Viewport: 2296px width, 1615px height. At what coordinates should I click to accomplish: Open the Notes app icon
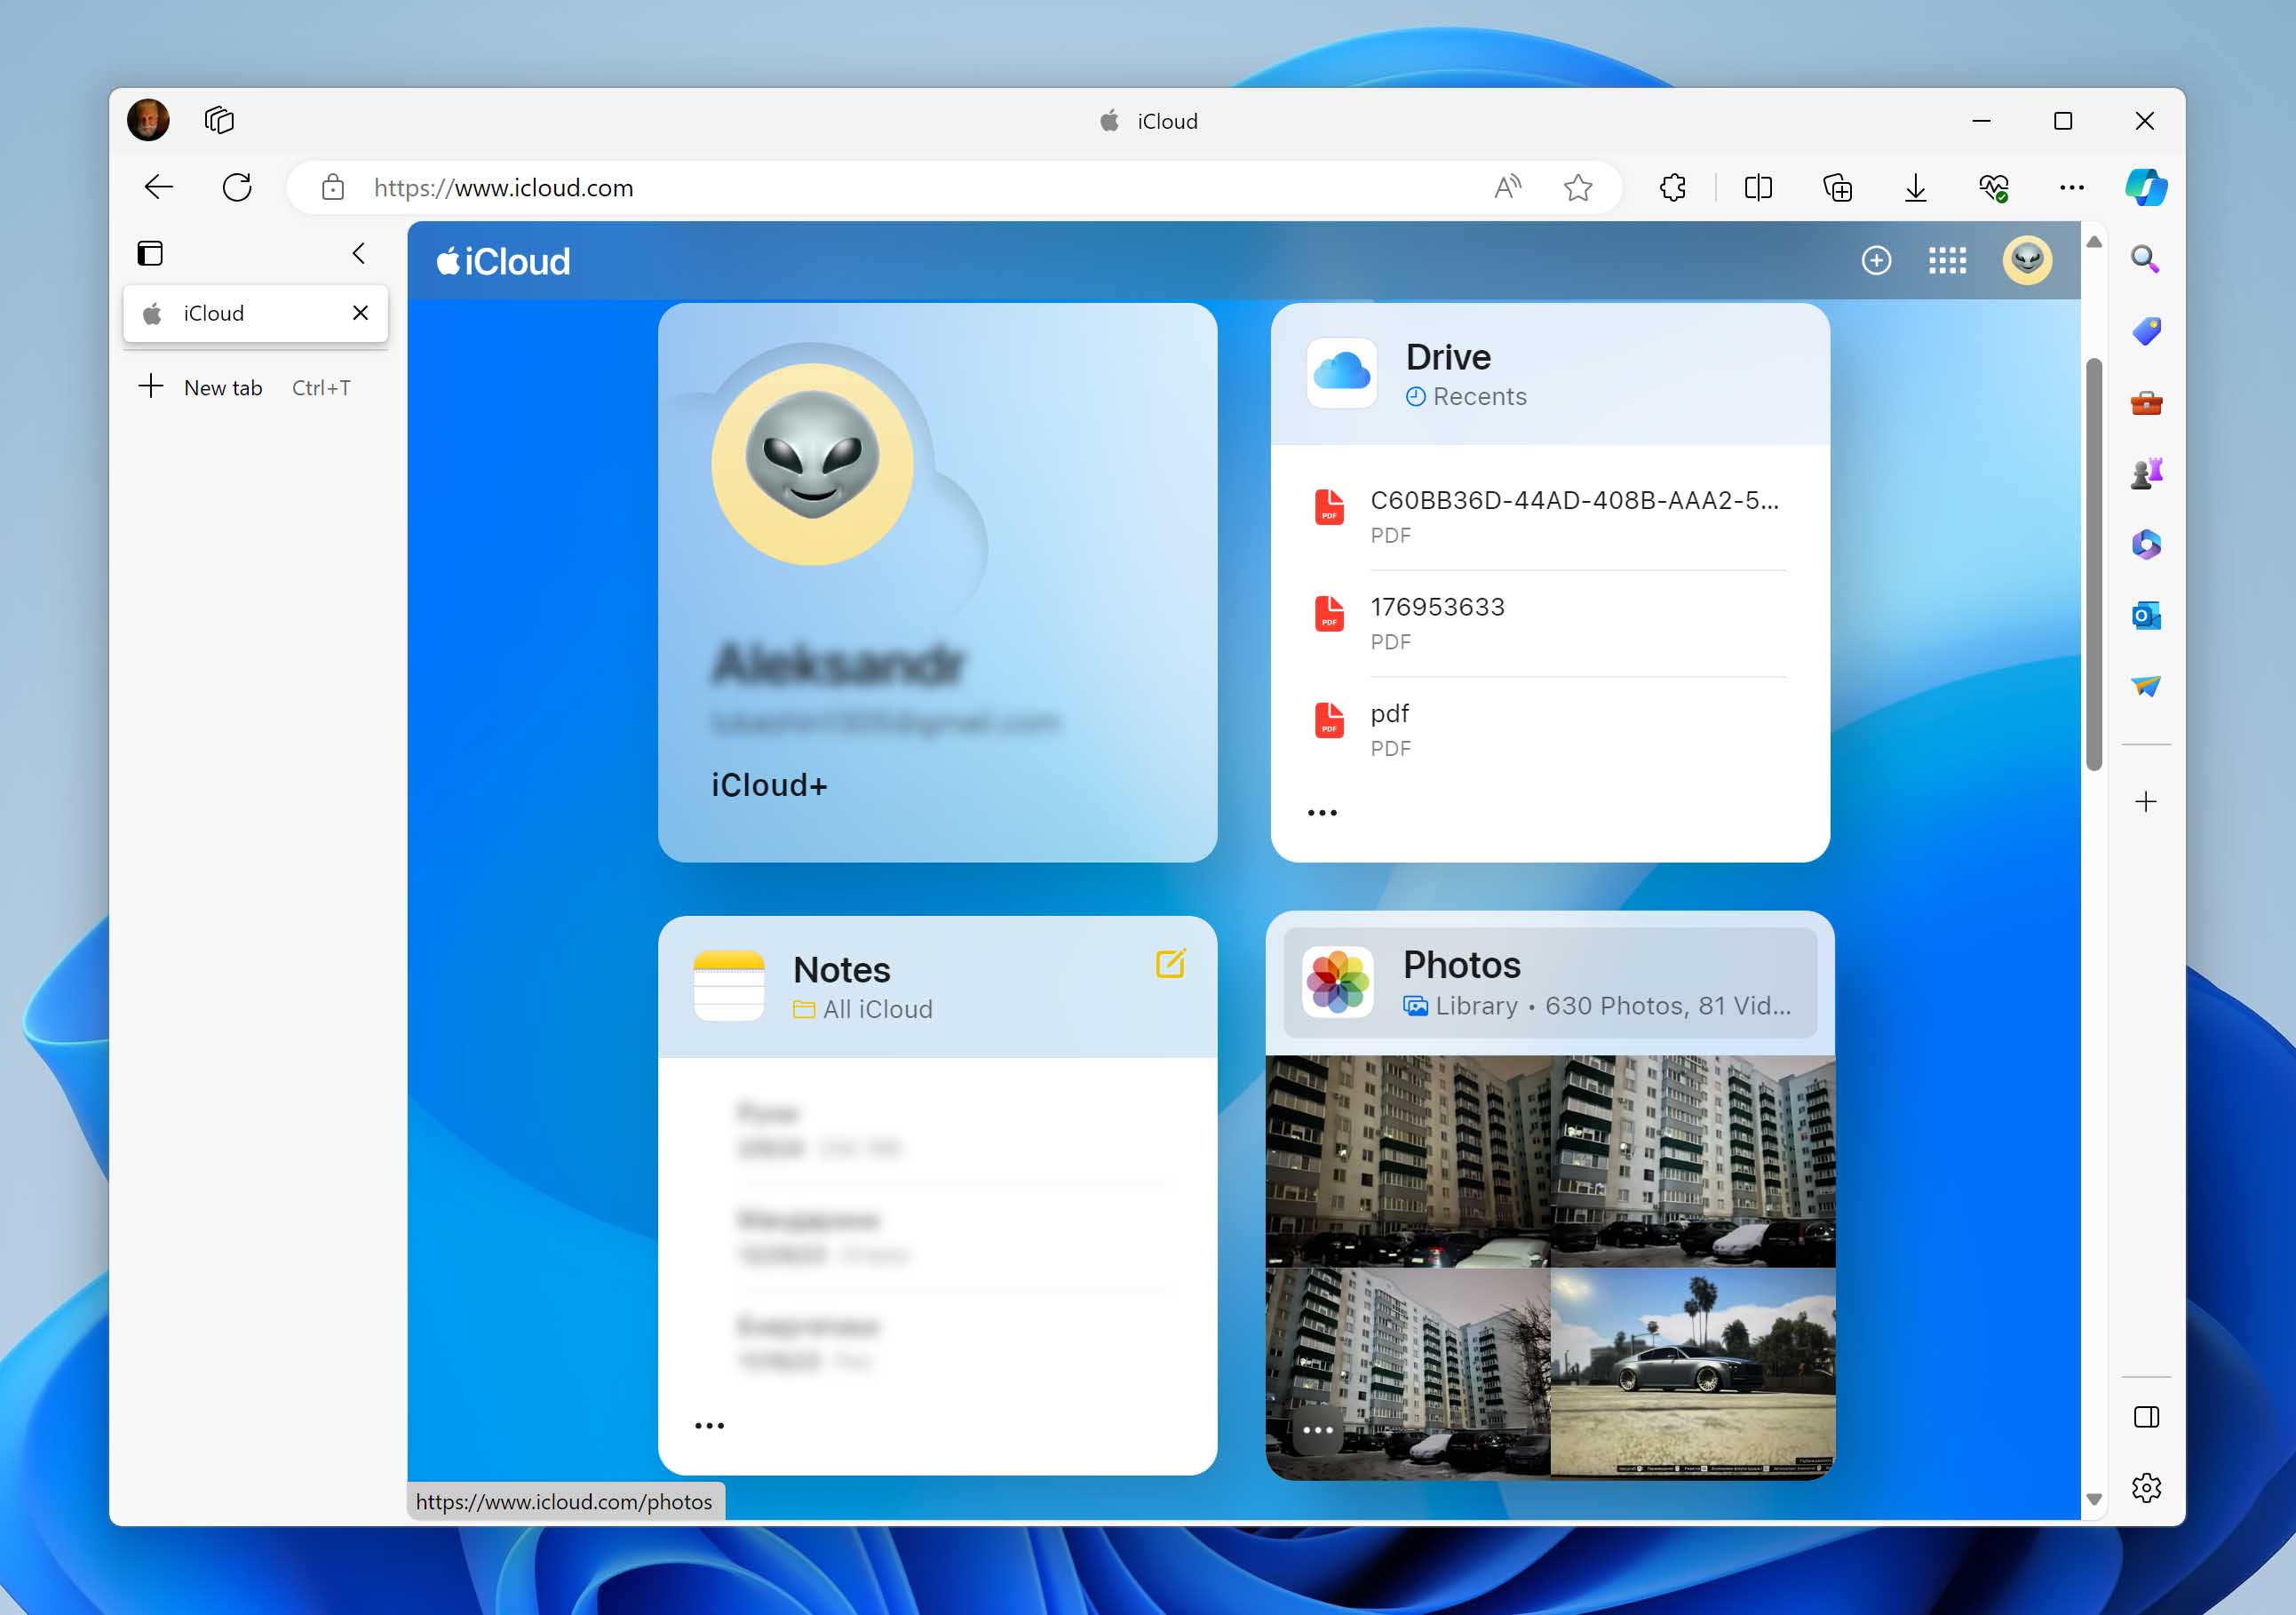[728, 986]
